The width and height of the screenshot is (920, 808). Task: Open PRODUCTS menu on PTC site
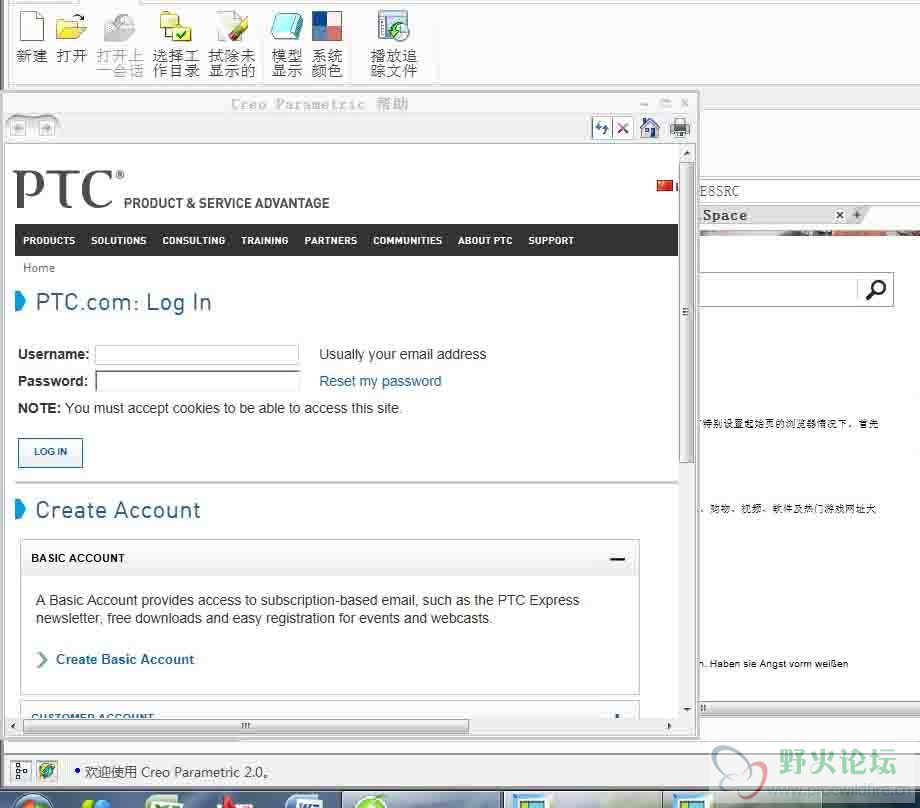pos(49,241)
